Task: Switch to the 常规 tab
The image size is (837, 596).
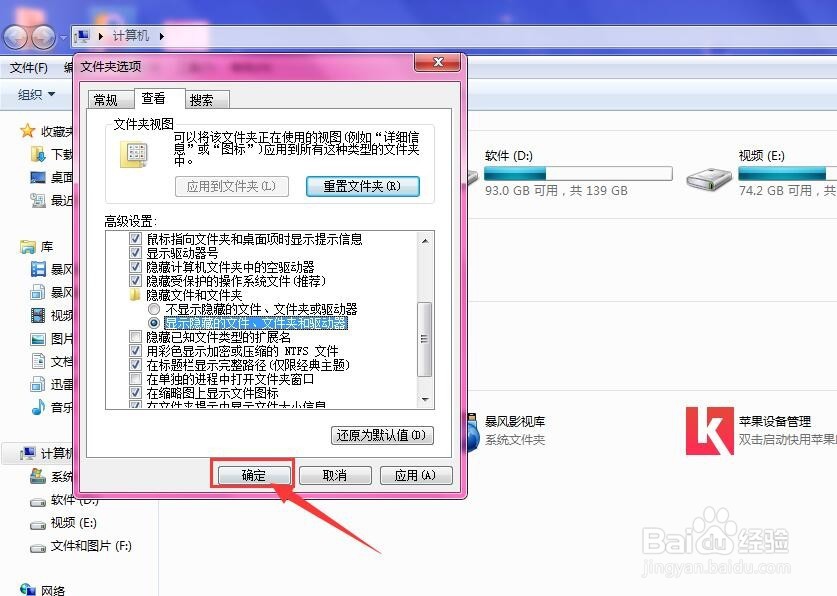Action: (110, 100)
